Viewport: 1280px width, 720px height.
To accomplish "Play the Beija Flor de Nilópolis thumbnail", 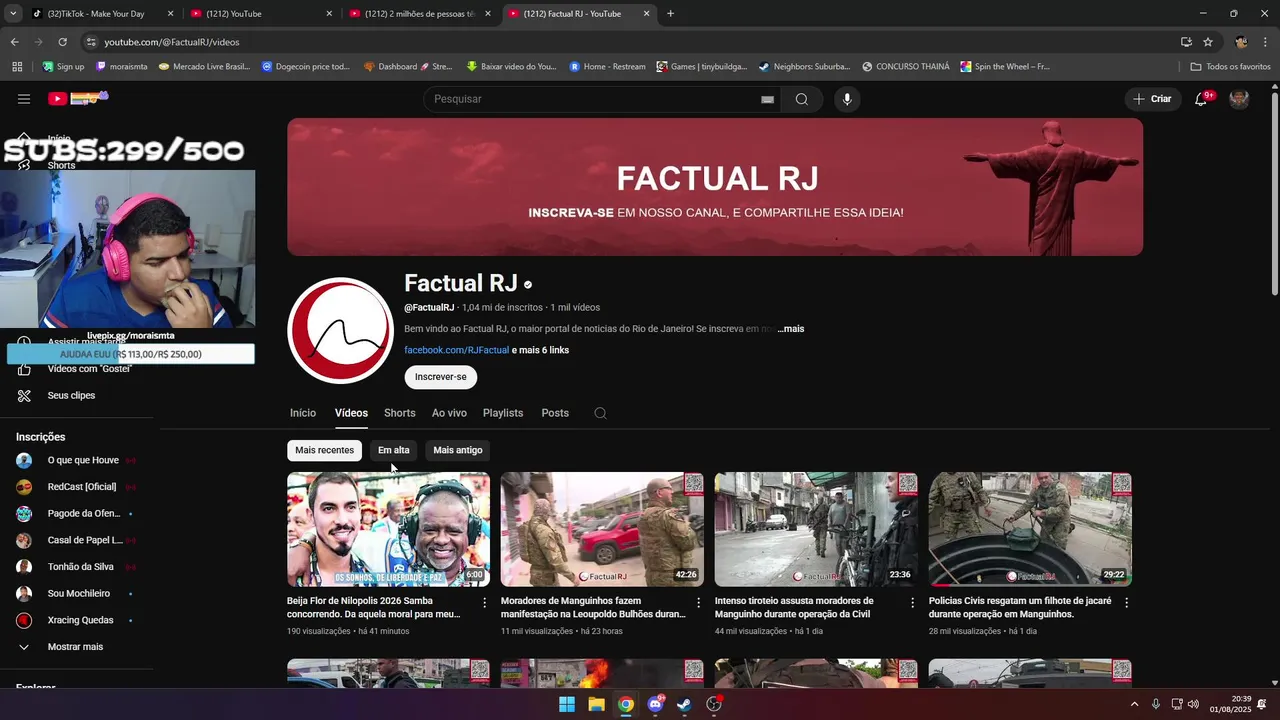I will [389, 529].
